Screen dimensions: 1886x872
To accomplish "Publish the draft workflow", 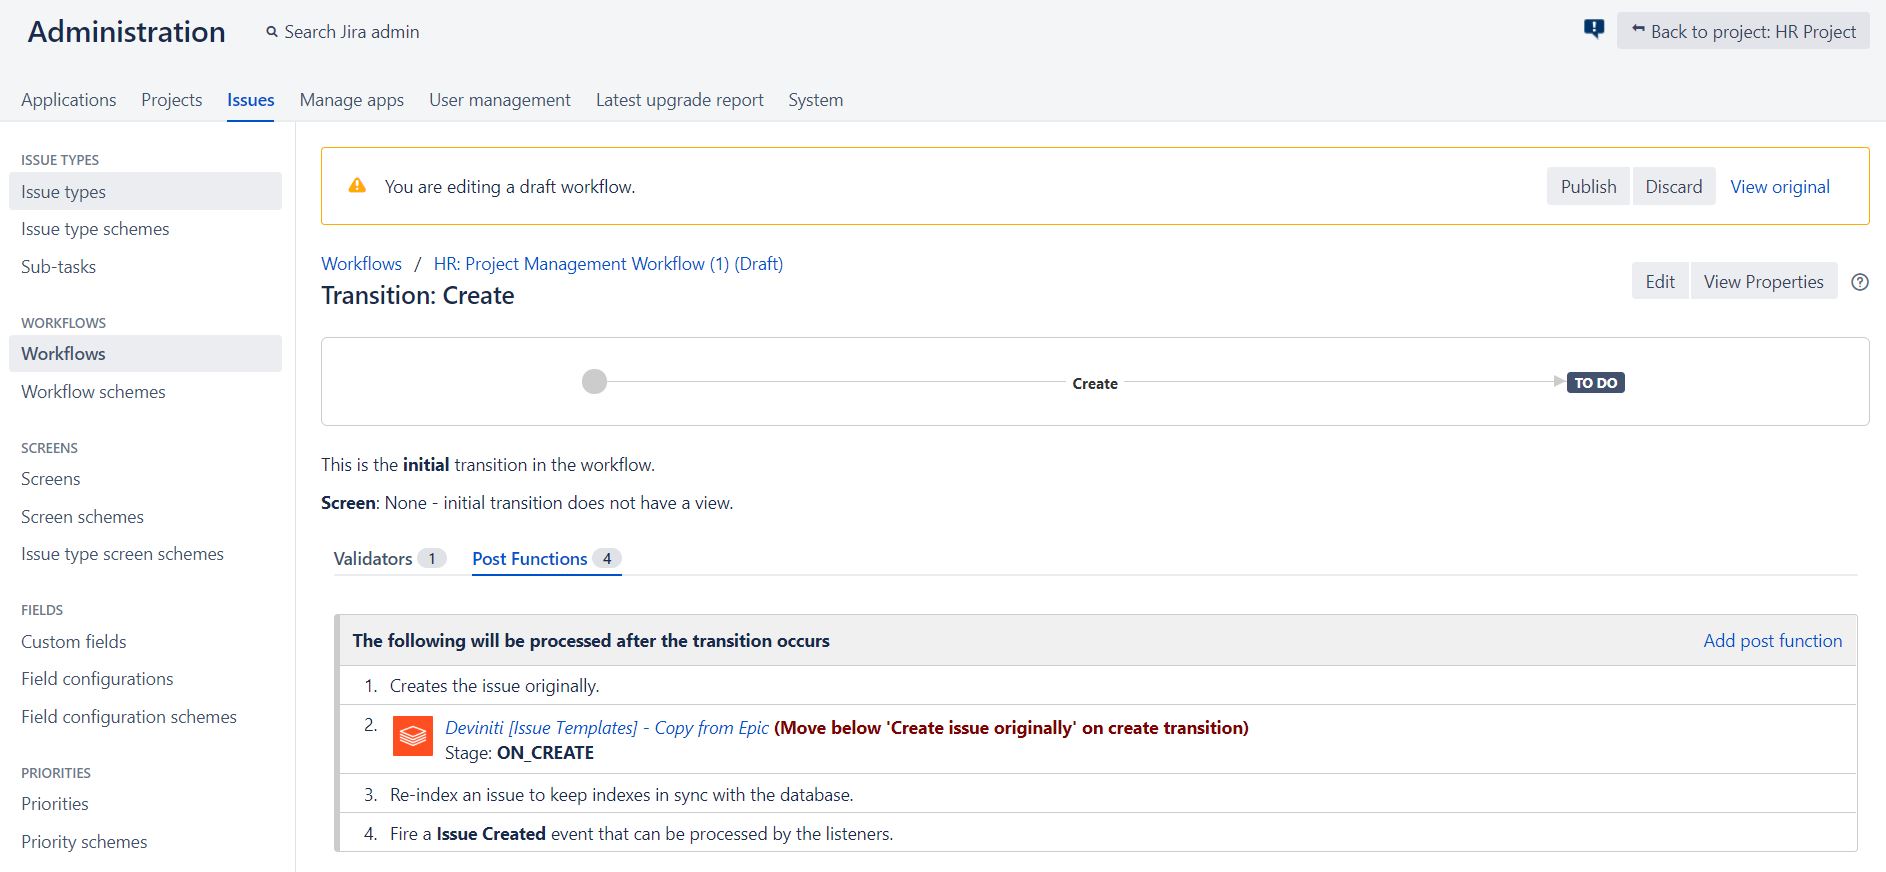I will (1588, 187).
